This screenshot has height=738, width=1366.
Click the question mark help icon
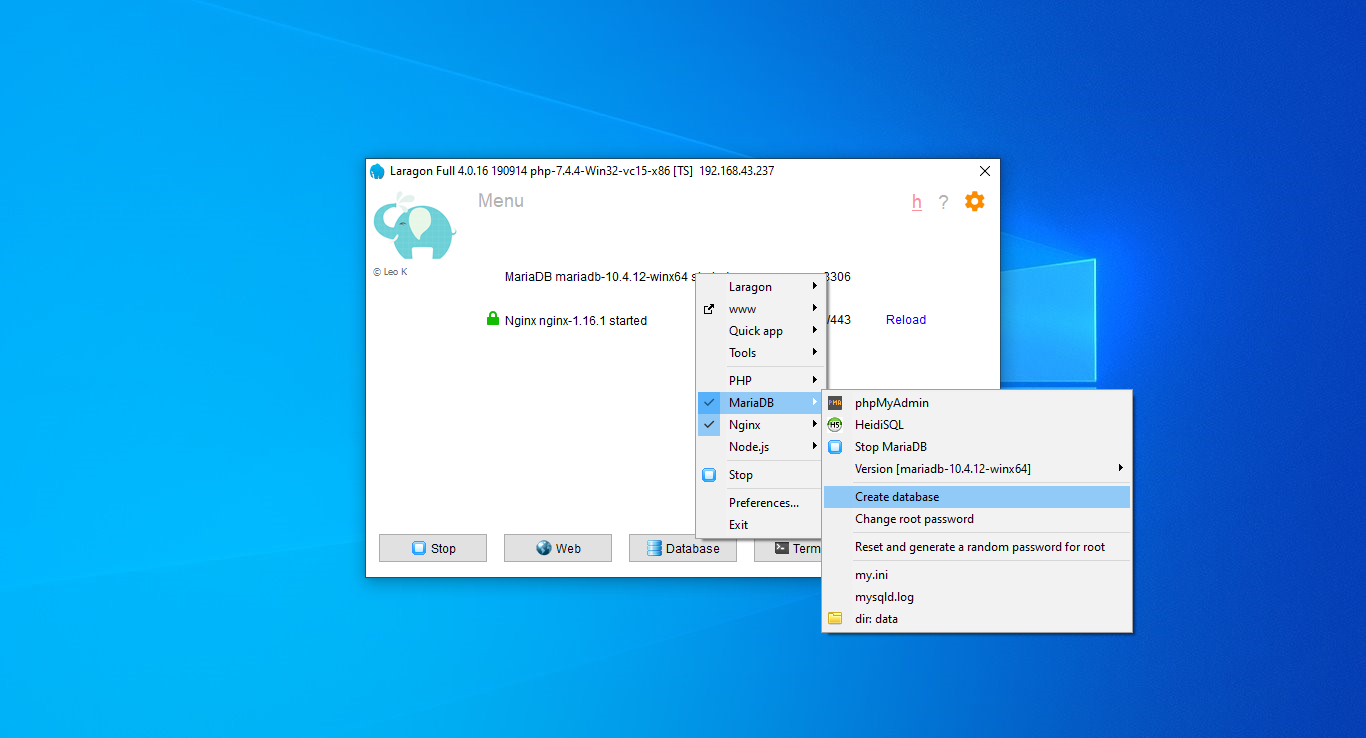(x=943, y=202)
